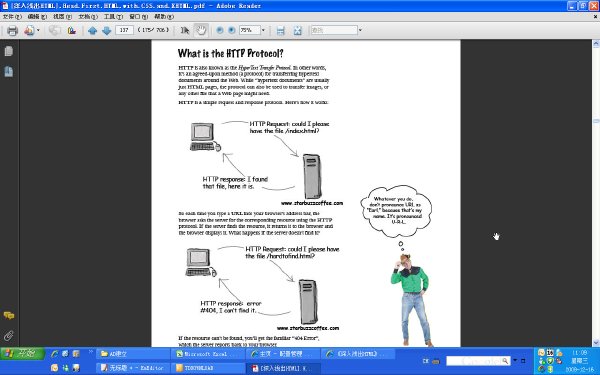Click the sign document pen icon
This screenshot has width=600, height=375.
click(x=72, y=30)
